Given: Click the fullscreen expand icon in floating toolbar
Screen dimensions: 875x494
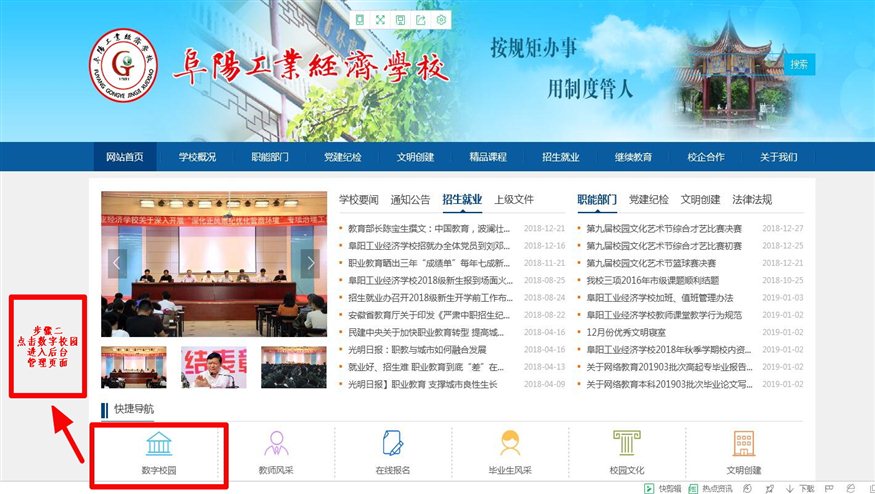Looking at the screenshot, I should coord(380,20).
